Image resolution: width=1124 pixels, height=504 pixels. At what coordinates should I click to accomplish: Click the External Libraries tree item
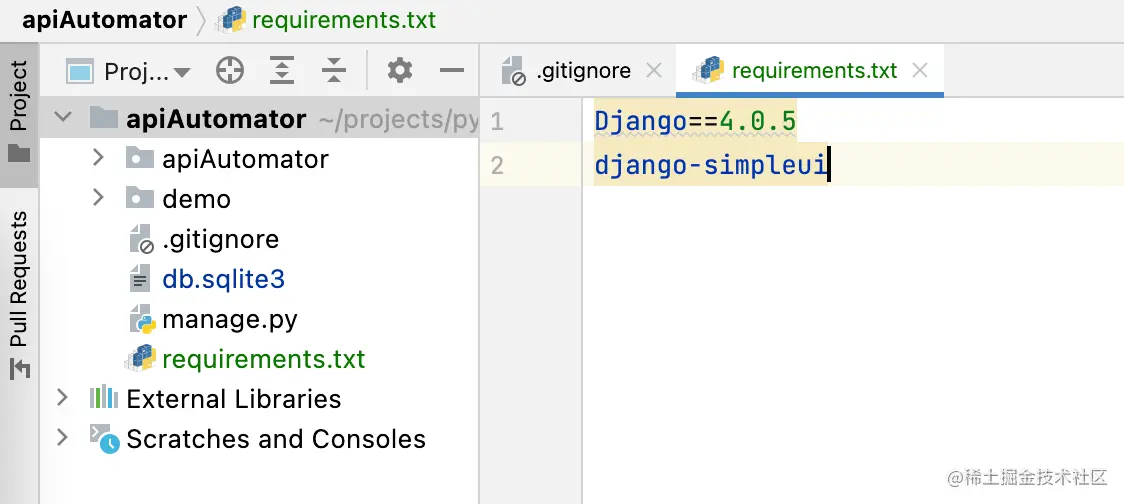[234, 399]
